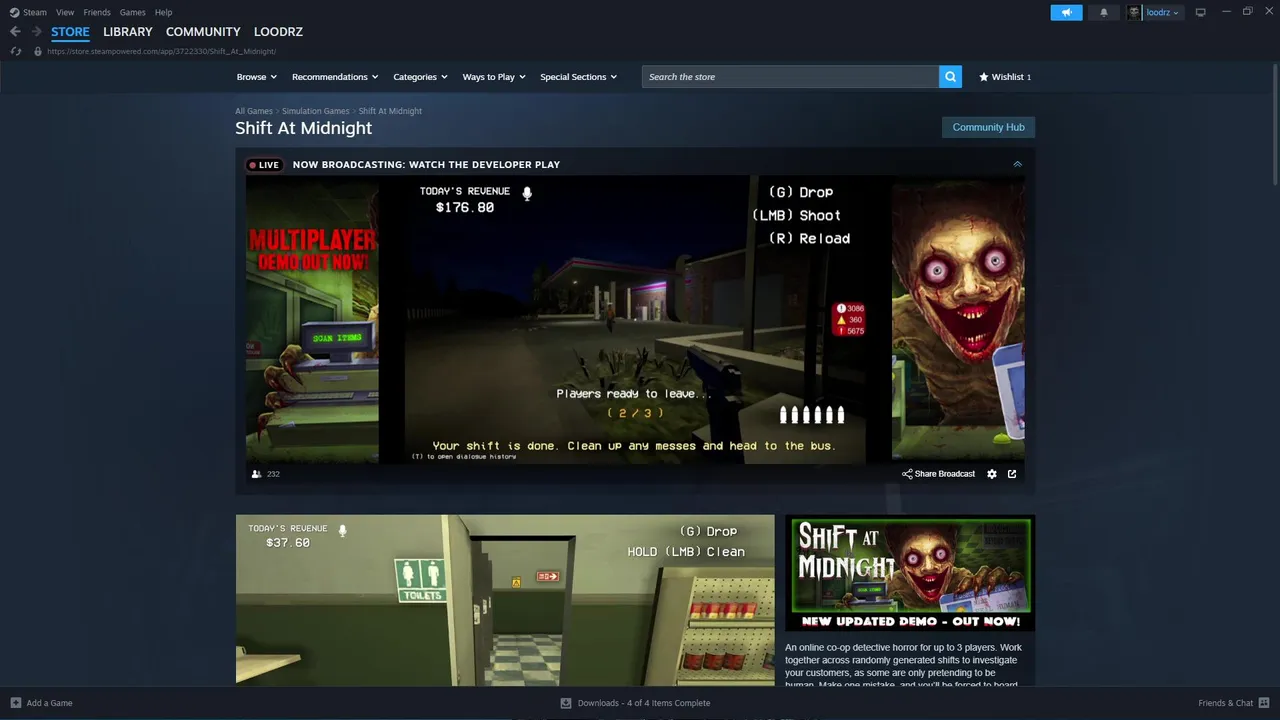Screen dimensions: 1280x720
Task: Click the magnifying glass search button
Action: [950, 77]
